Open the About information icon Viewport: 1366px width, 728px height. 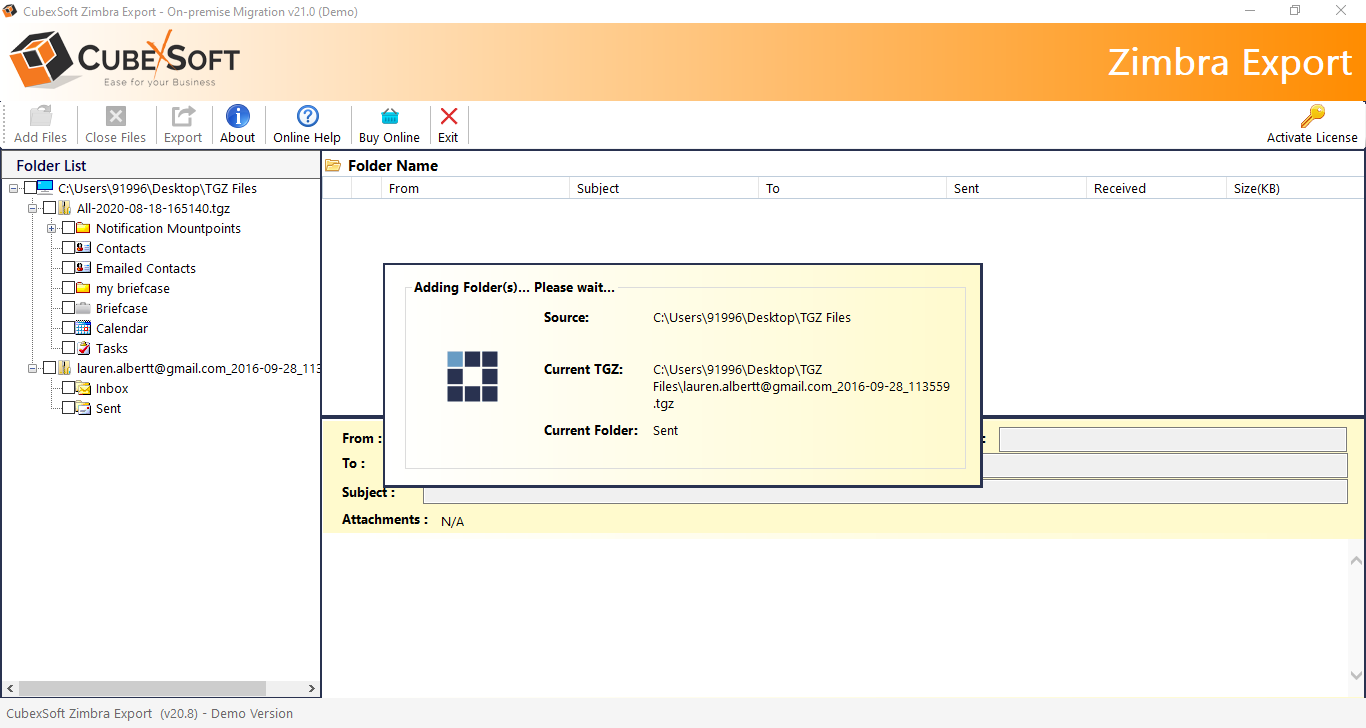coord(237,124)
